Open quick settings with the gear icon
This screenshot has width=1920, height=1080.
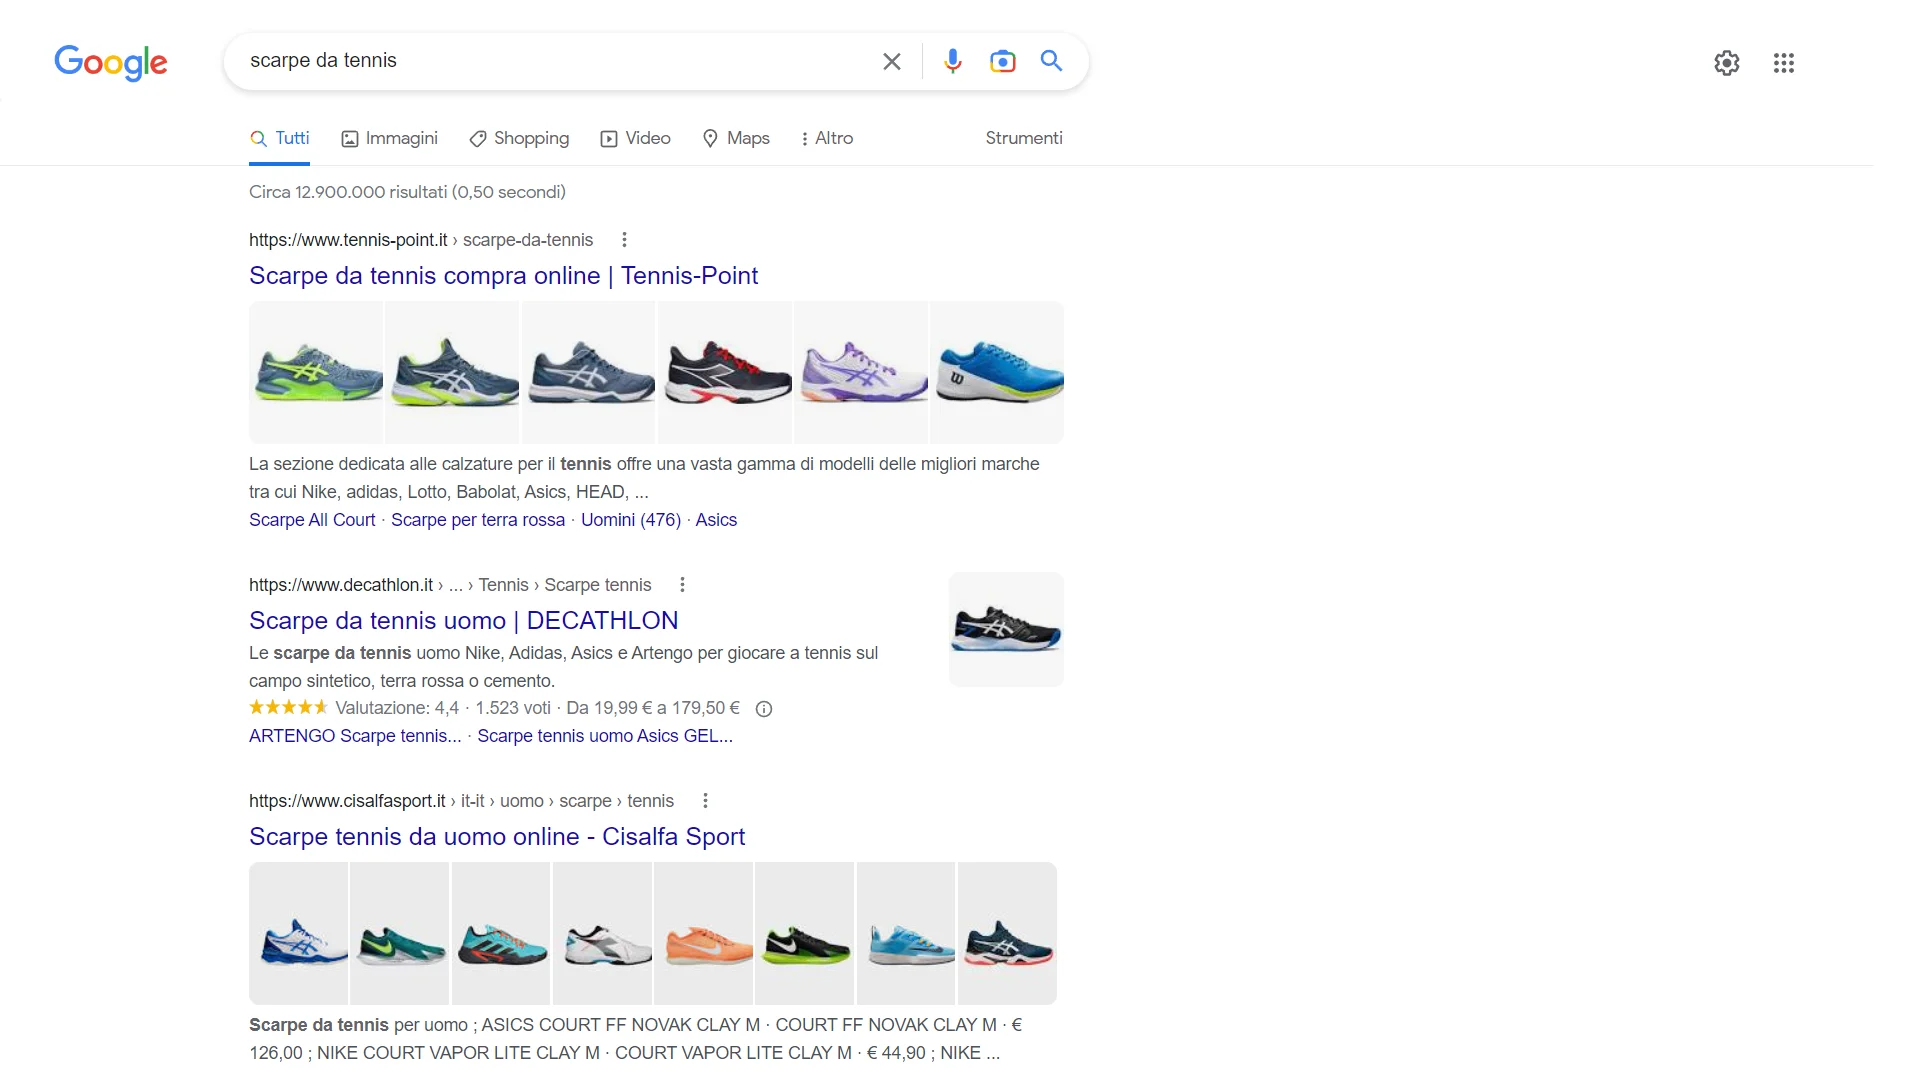1727,63
